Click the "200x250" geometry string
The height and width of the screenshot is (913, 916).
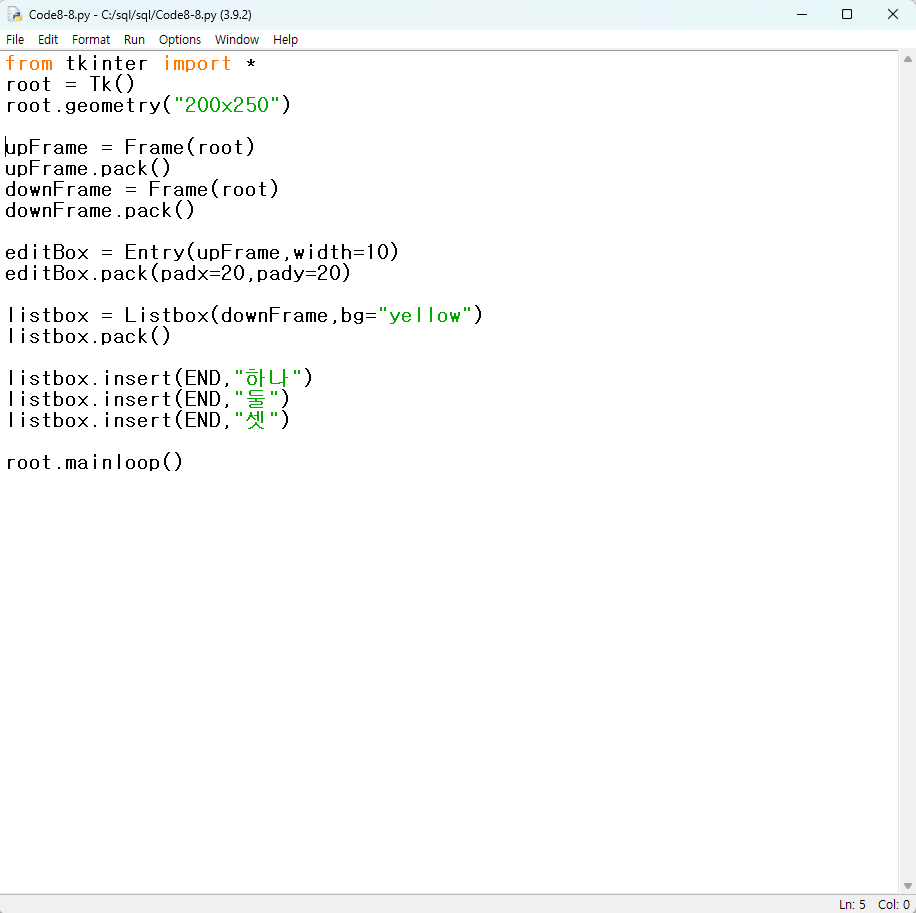pyautogui.click(x=226, y=105)
